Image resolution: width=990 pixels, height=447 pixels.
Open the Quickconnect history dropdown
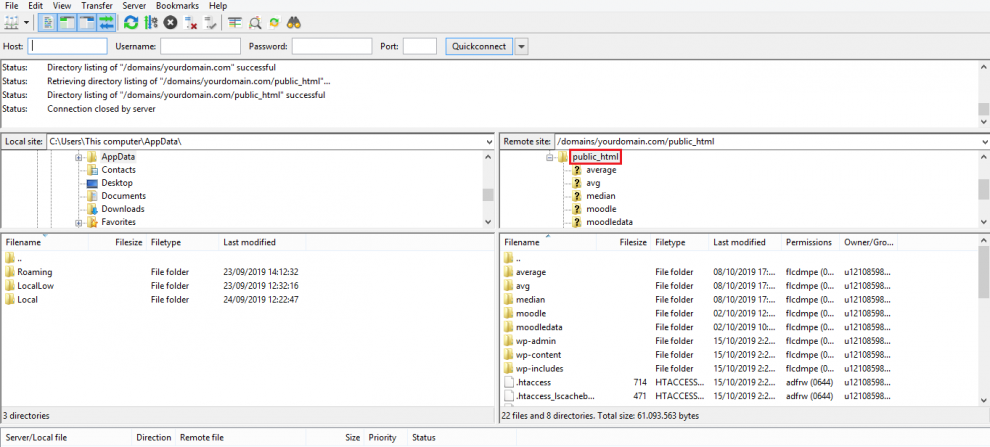click(x=522, y=46)
